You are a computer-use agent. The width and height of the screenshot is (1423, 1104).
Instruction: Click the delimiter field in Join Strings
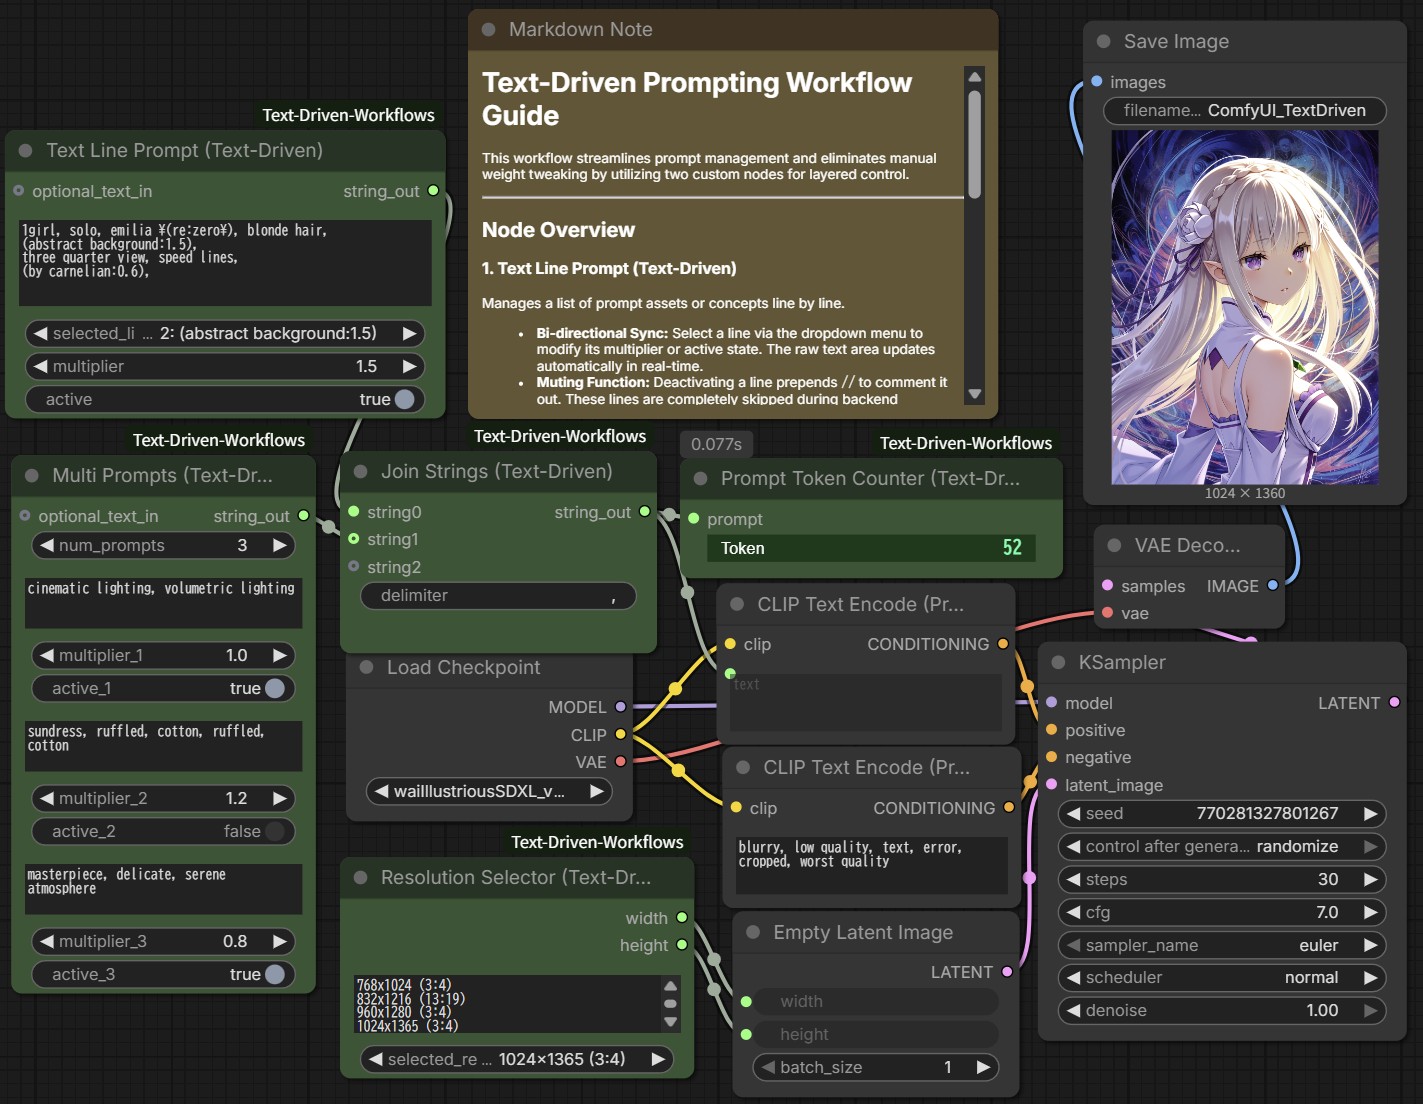point(498,596)
